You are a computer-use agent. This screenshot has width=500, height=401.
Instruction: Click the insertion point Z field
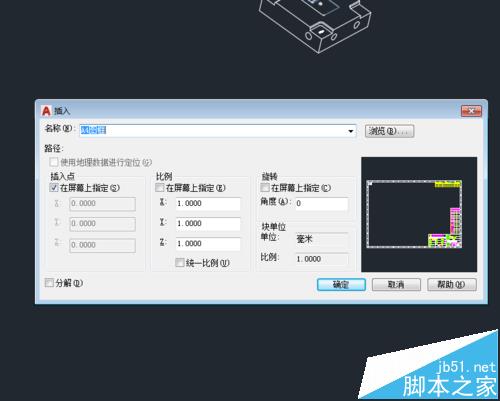coord(103,245)
